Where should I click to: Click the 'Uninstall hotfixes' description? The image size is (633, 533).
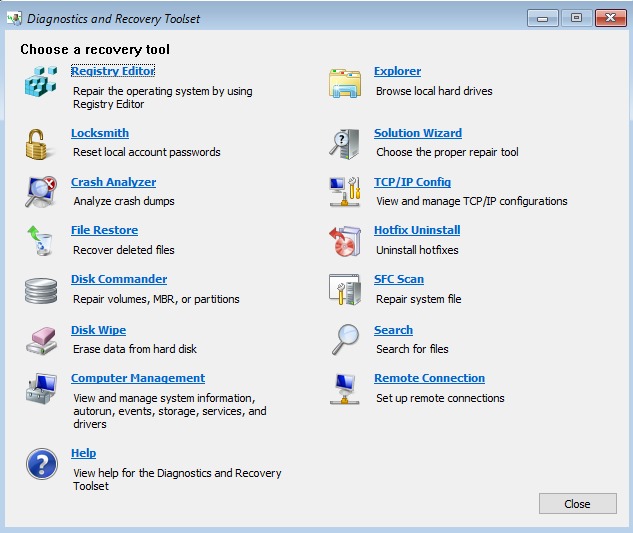point(417,250)
